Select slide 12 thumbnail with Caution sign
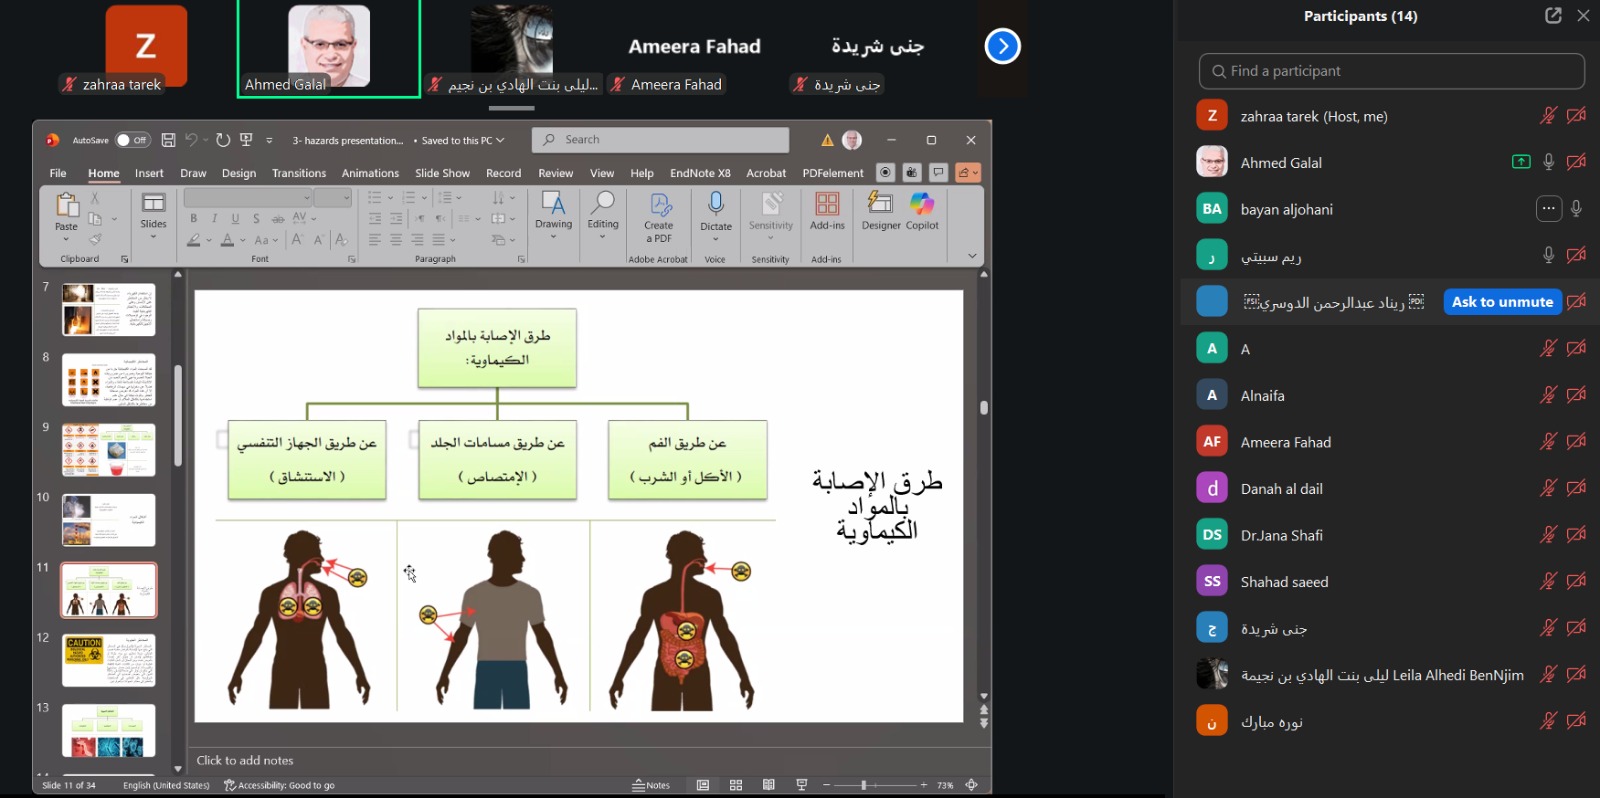 pos(109,660)
